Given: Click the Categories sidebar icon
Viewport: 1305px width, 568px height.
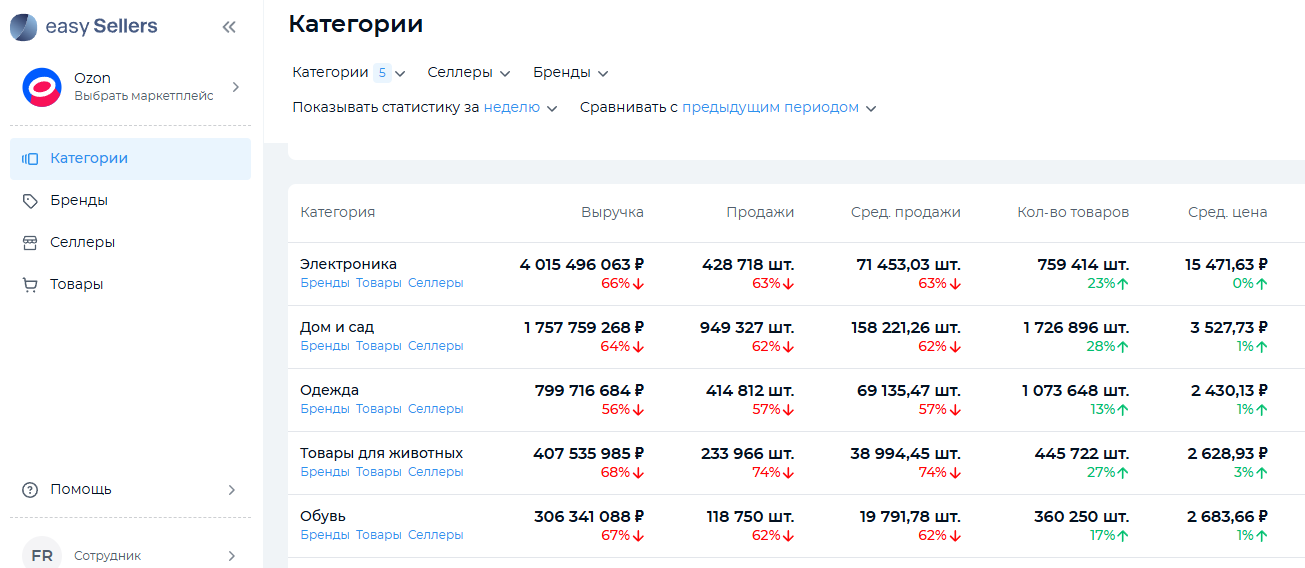Looking at the screenshot, I should [30, 159].
